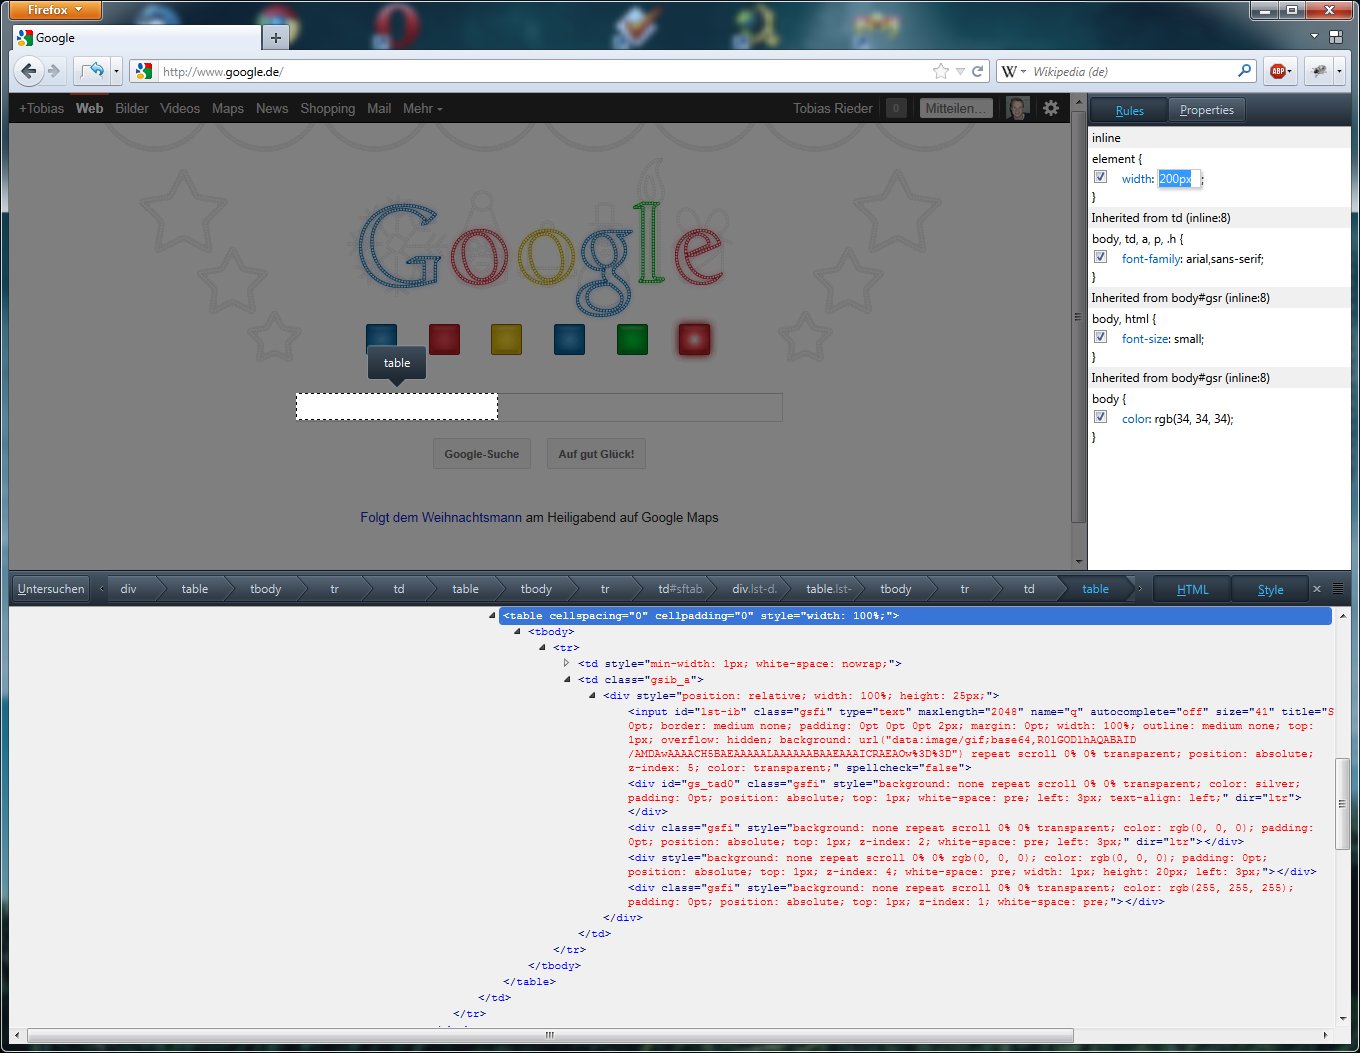Collapse the div position relative node

(x=592, y=696)
